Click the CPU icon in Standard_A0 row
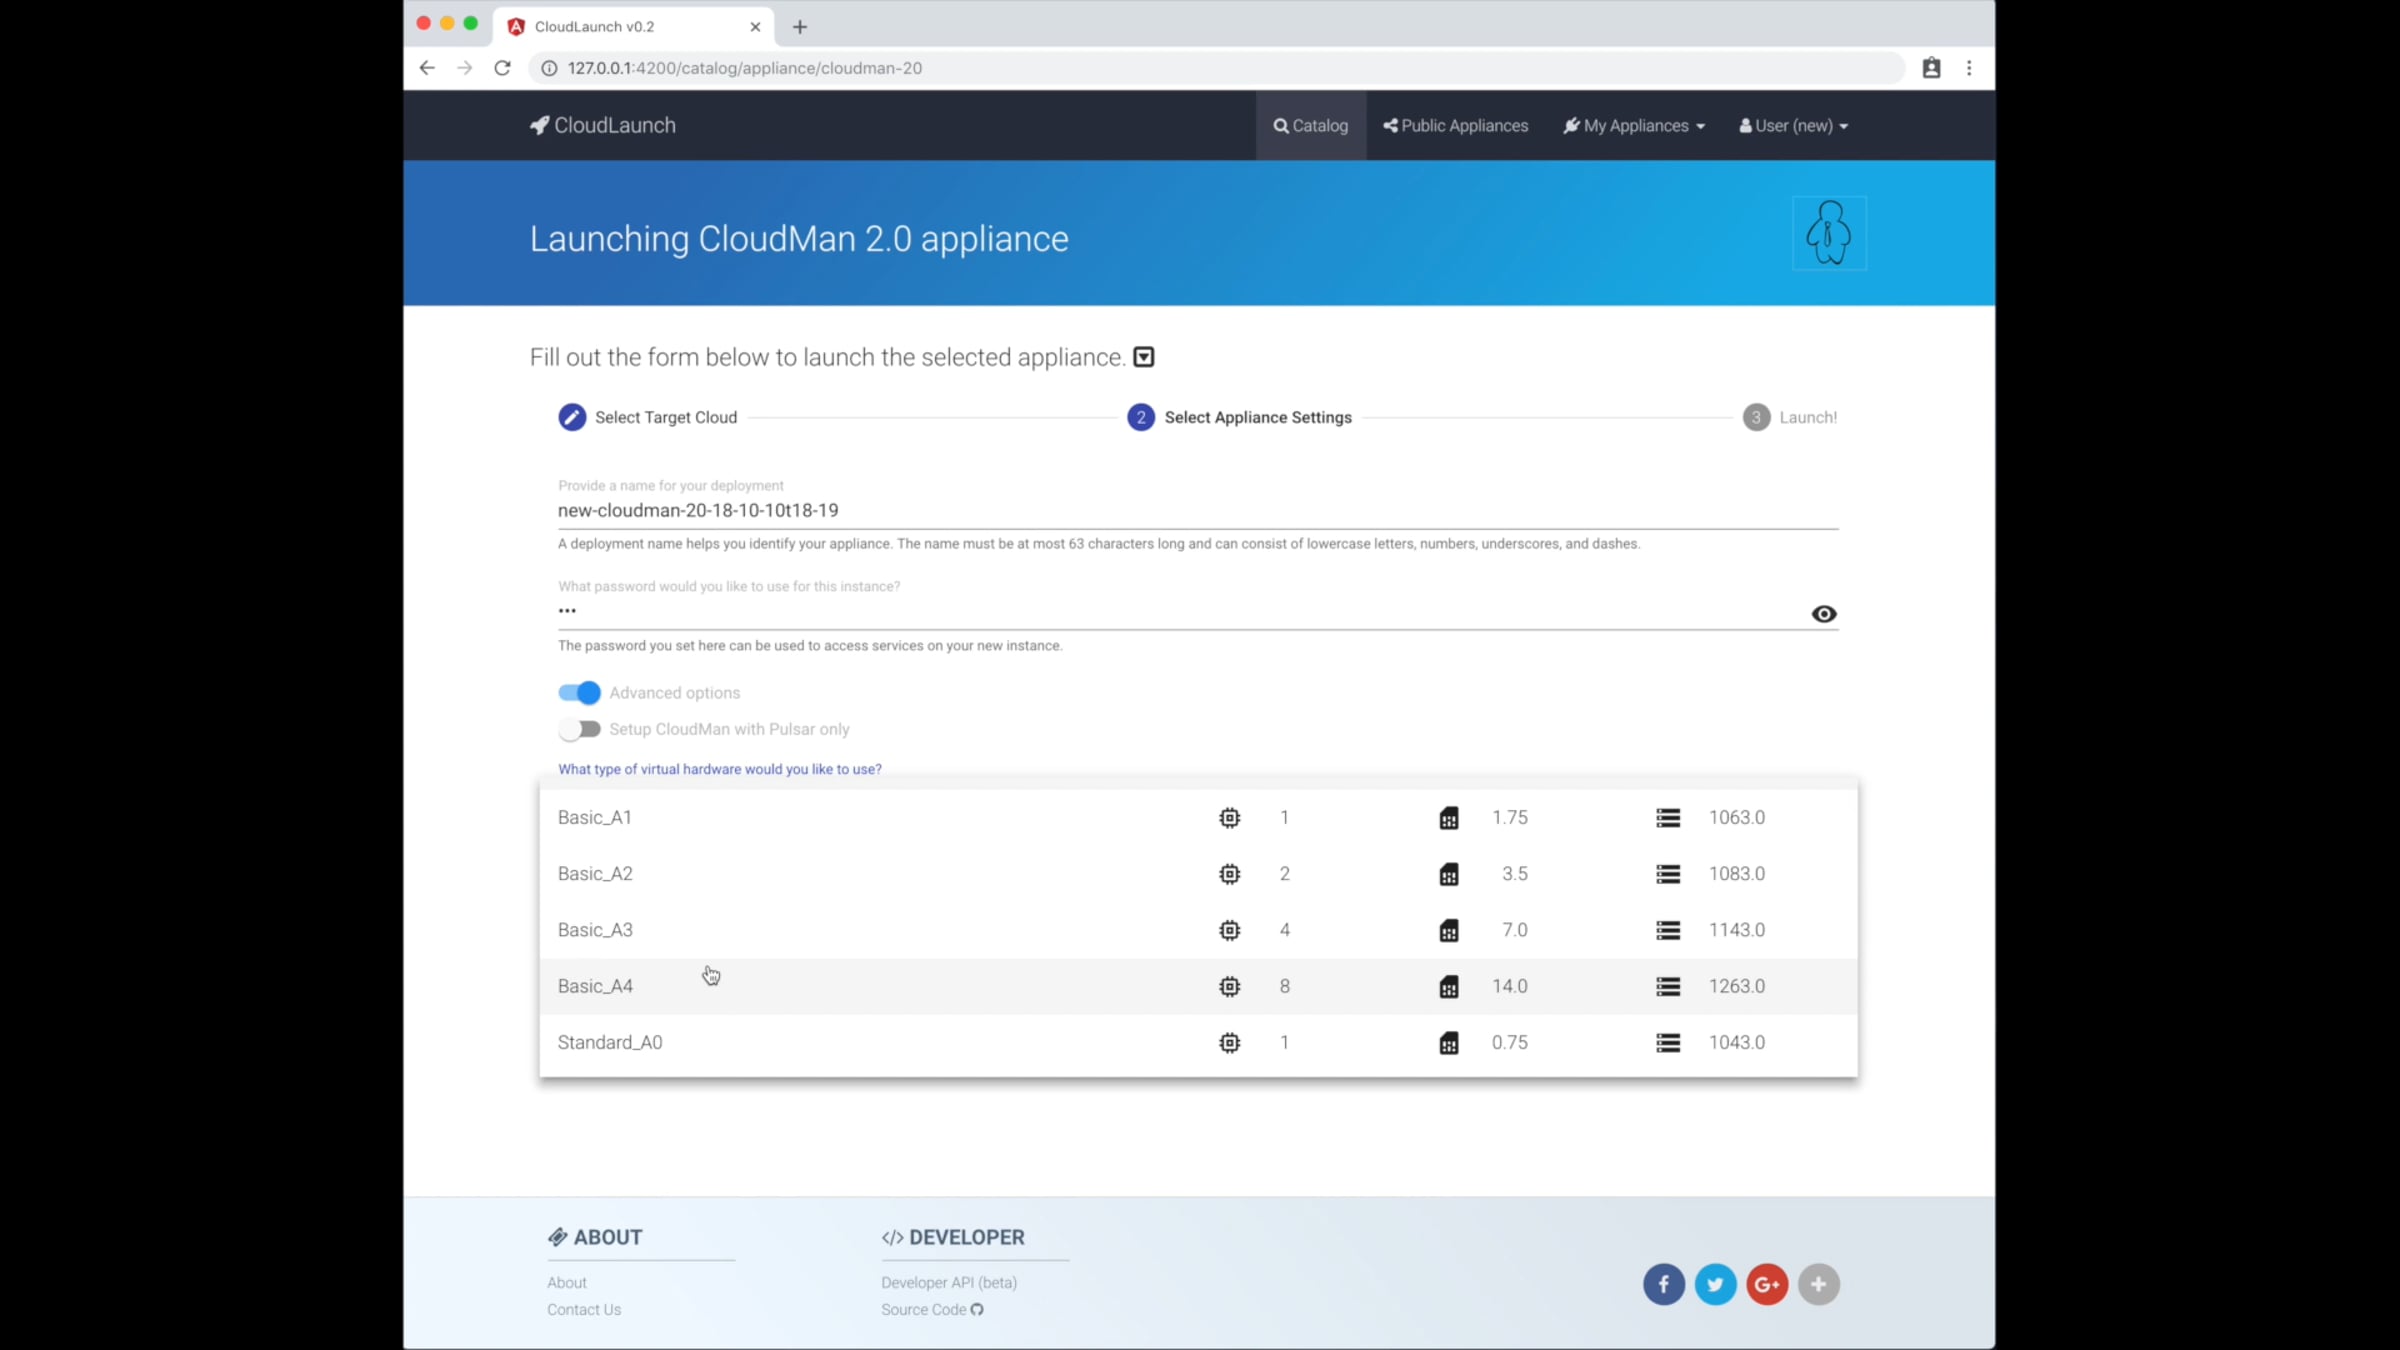 1230,1043
